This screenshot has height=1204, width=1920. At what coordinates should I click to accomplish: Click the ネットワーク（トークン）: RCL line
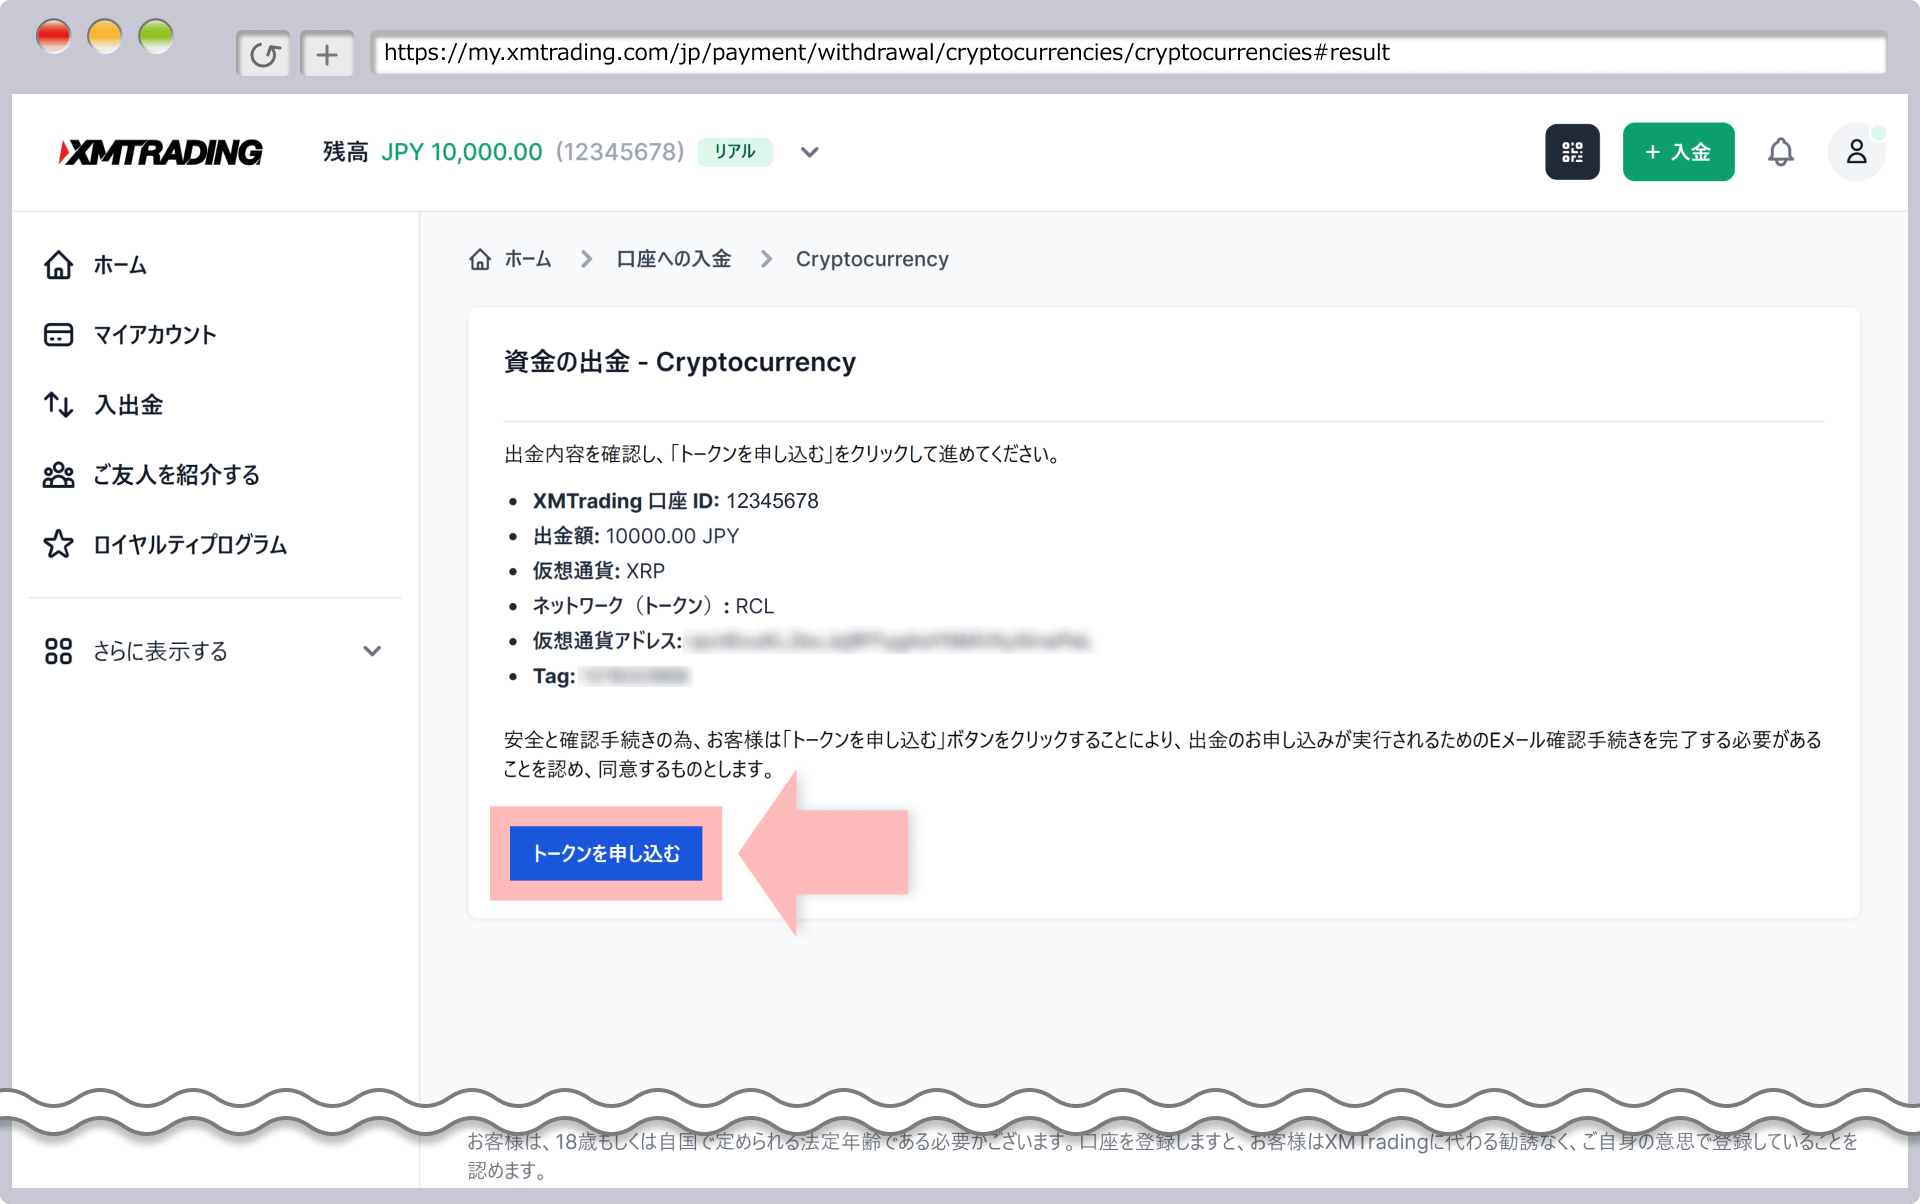[653, 606]
